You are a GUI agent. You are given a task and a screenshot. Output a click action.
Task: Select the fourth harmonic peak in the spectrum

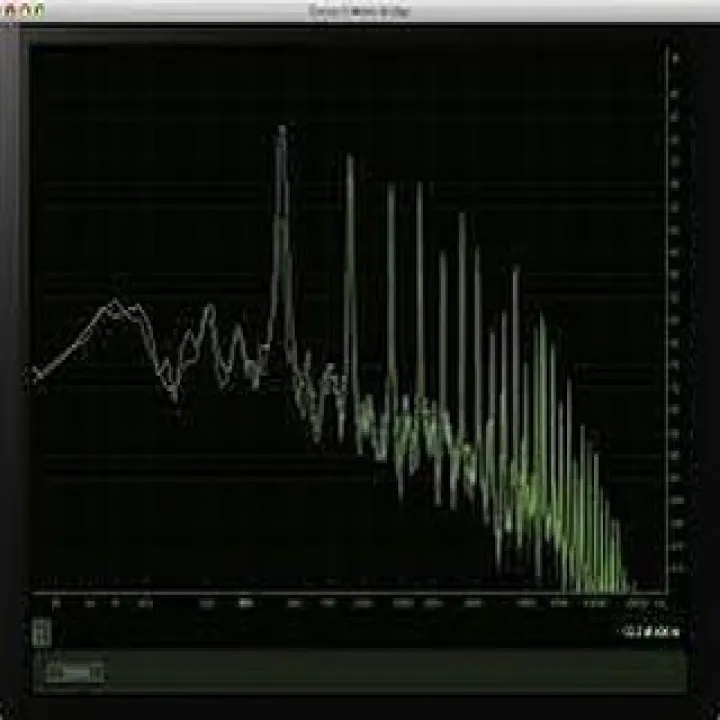[x=419, y=186]
